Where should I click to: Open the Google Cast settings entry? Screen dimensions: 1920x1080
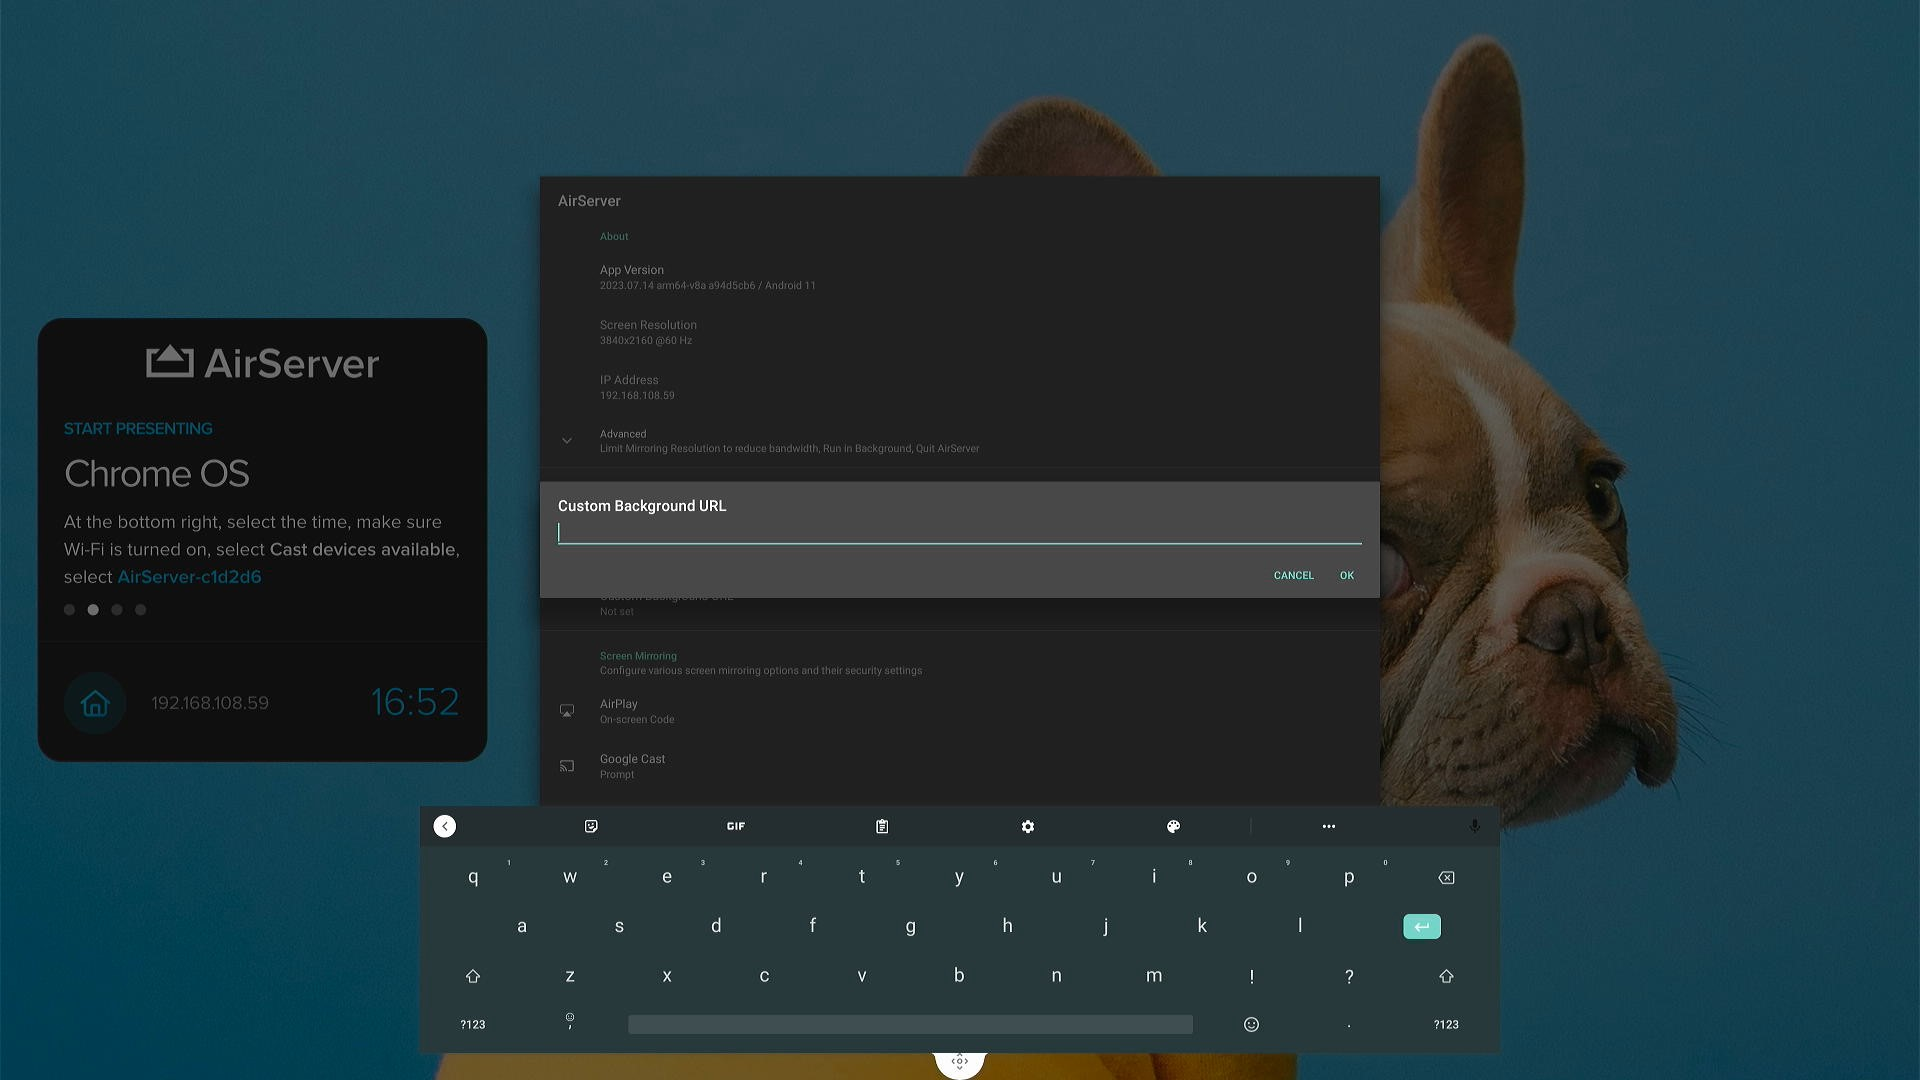pyautogui.click(x=632, y=765)
